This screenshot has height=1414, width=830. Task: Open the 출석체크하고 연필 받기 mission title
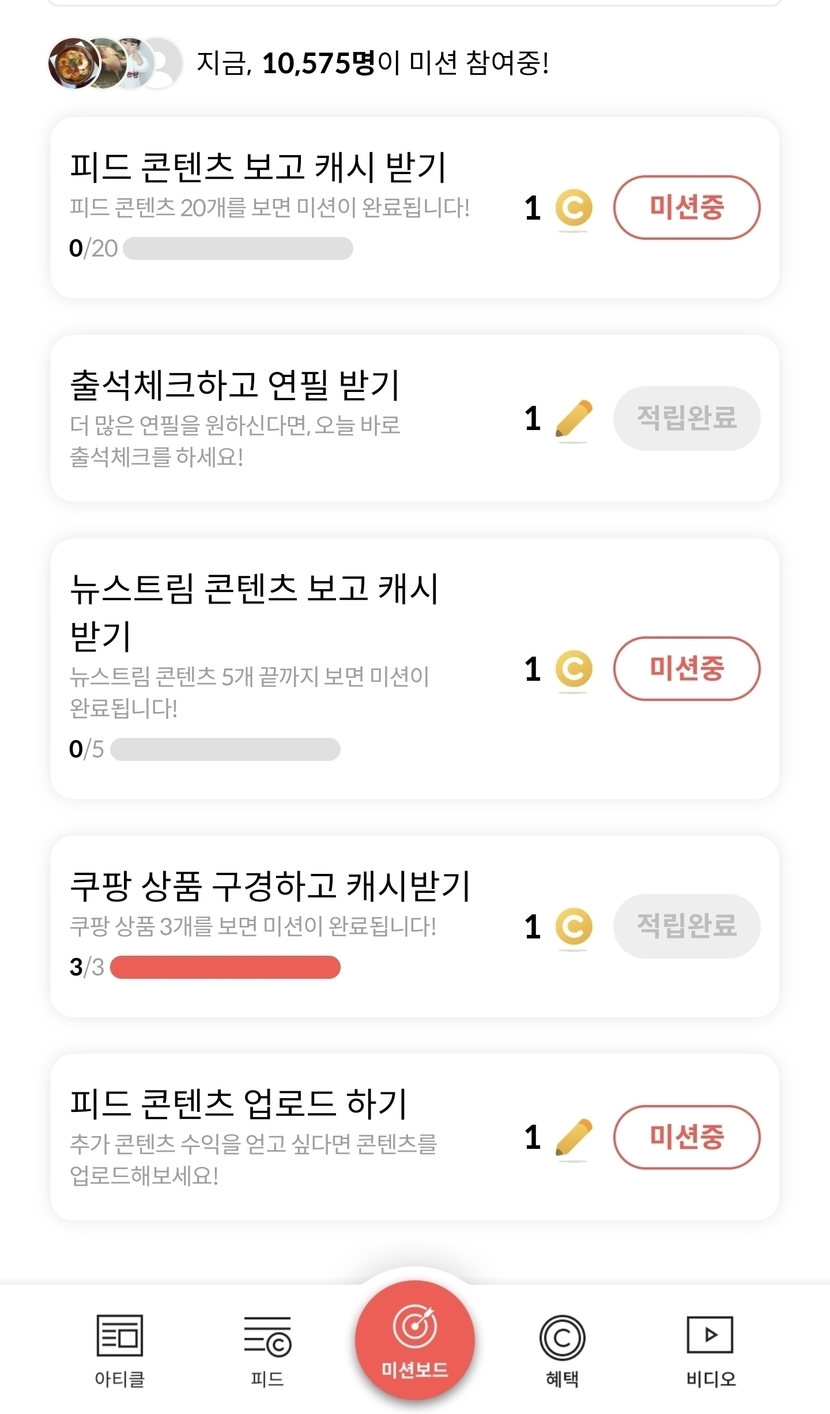click(235, 384)
